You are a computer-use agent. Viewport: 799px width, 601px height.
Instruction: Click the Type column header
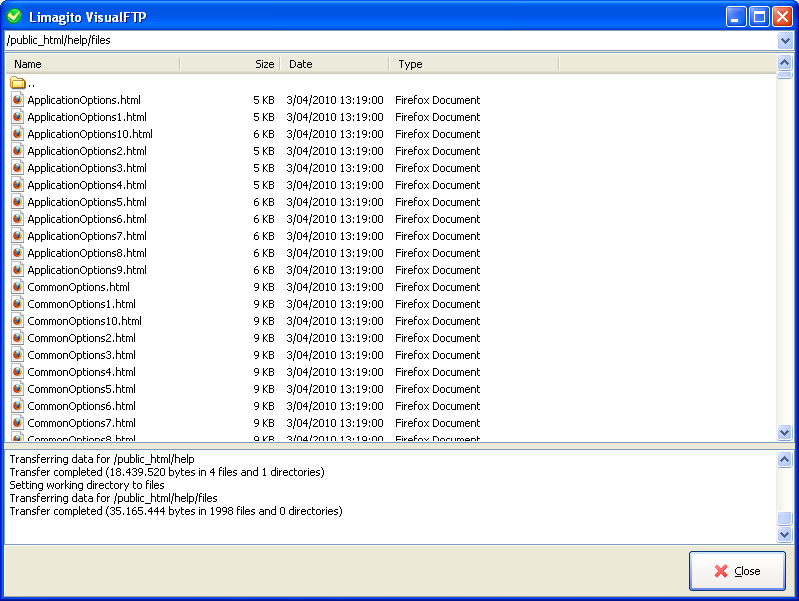click(x=472, y=64)
